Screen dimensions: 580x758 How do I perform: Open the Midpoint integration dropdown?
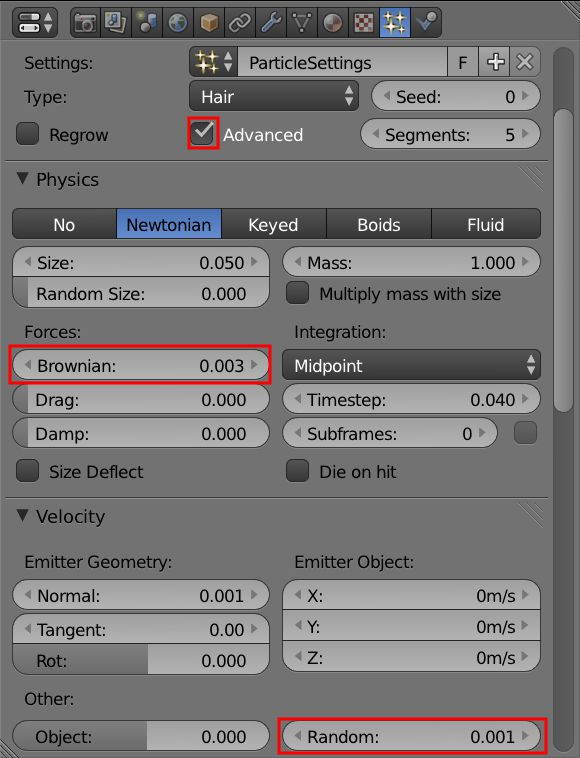point(411,365)
